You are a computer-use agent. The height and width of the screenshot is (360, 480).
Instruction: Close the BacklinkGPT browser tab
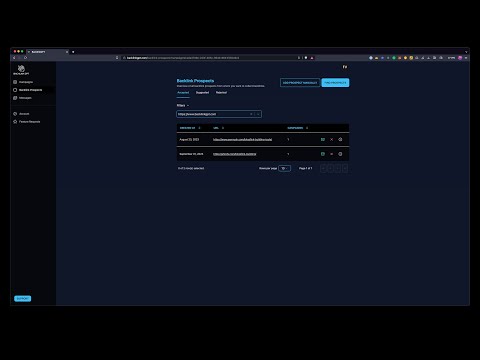(67, 52)
